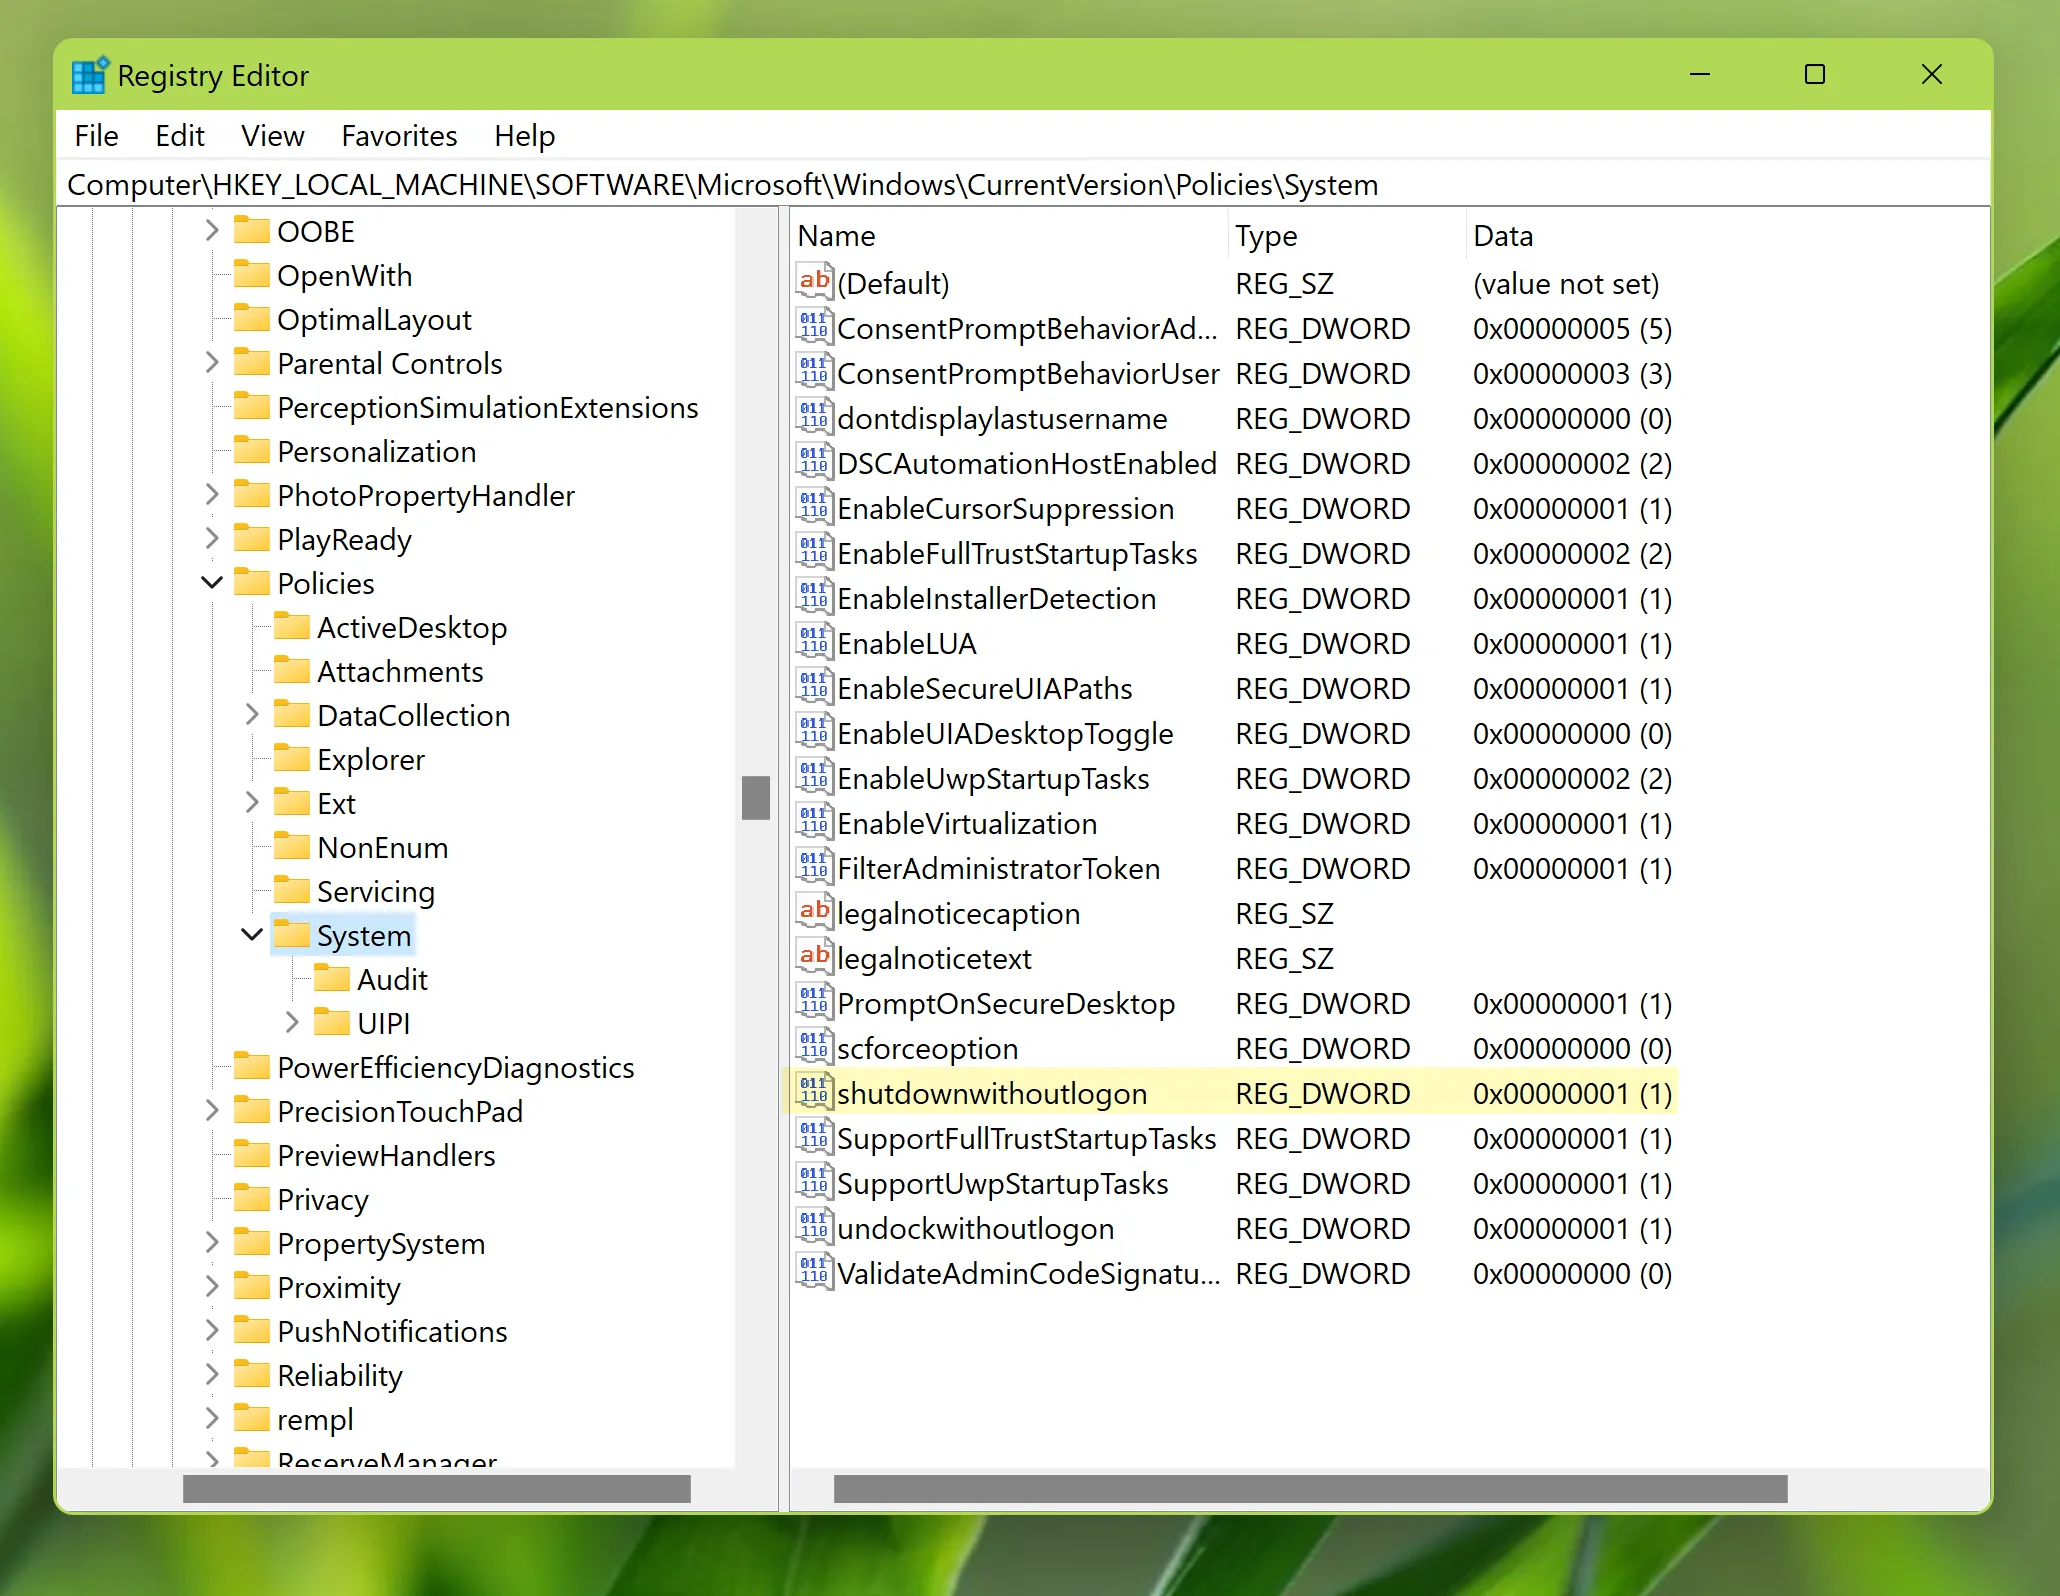Open the File menu
The image size is (2060, 1596).
[x=96, y=135]
